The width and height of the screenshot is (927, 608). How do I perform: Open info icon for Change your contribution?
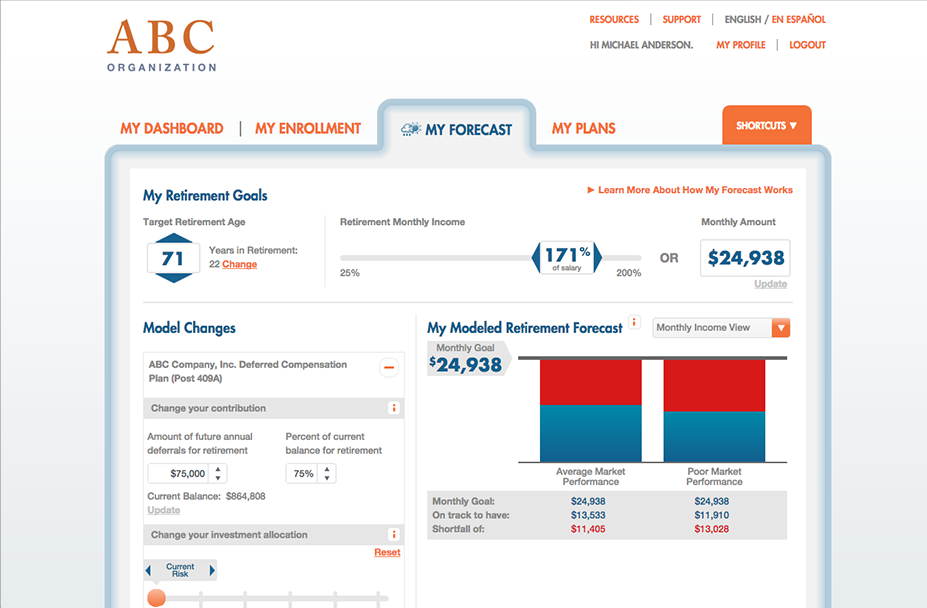394,408
